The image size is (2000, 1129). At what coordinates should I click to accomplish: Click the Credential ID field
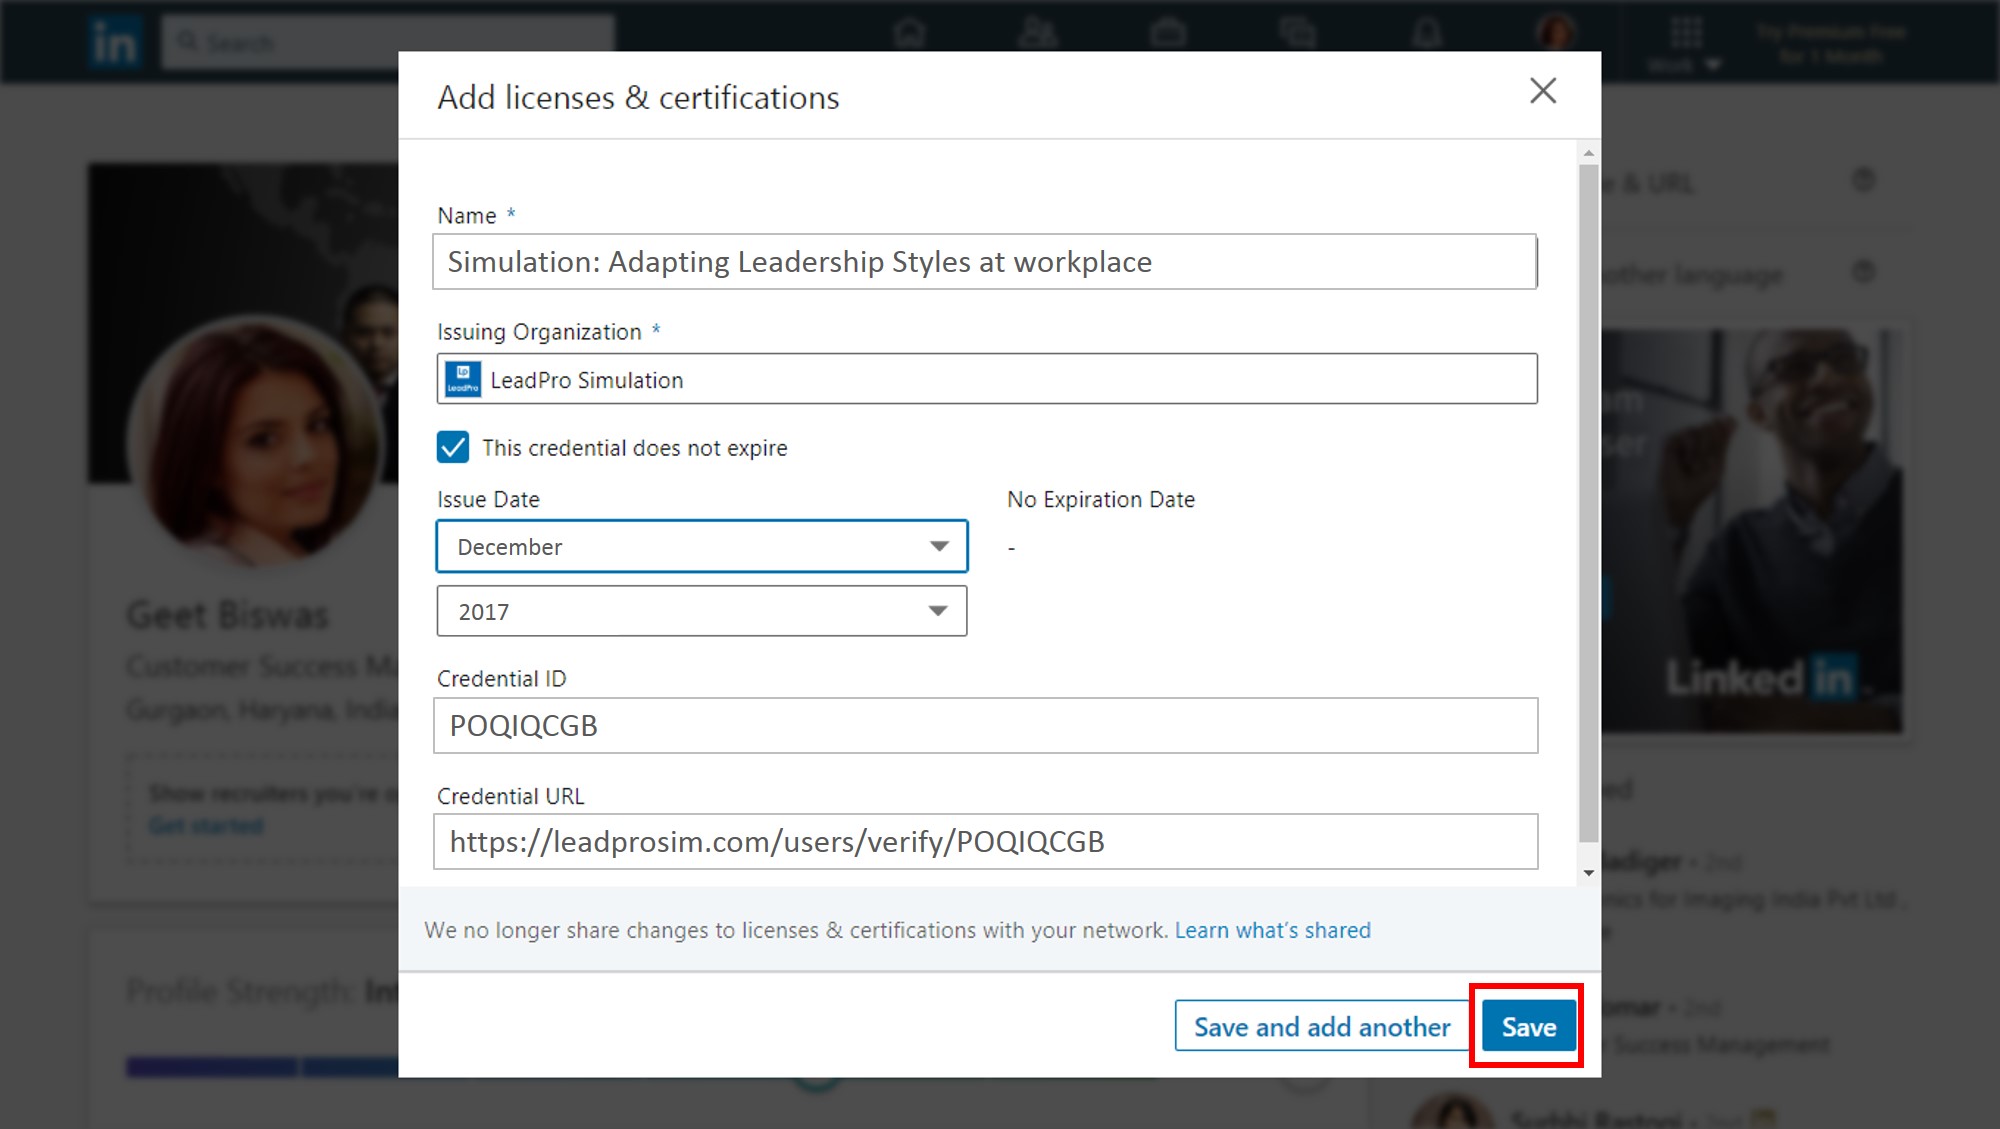click(985, 726)
